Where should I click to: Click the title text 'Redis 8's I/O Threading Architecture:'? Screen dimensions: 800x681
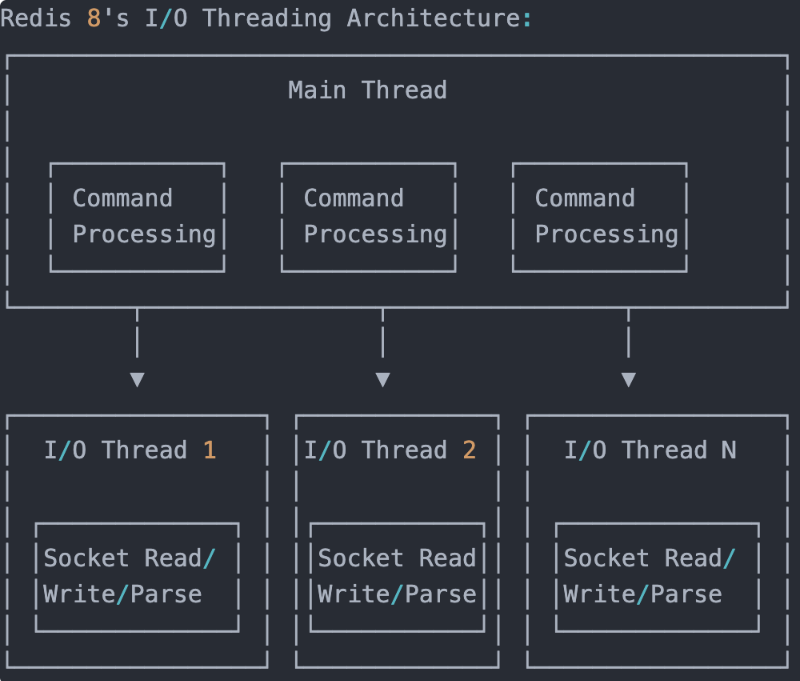[266, 18]
